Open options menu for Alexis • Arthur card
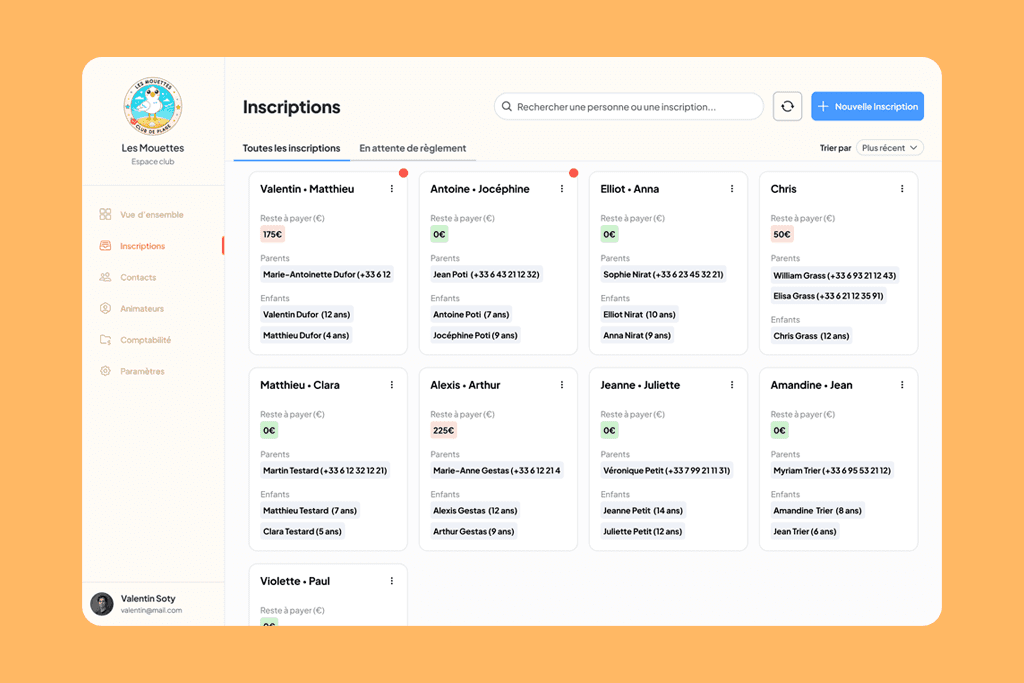Image resolution: width=1024 pixels, height=683 pixels. (562, 385)
